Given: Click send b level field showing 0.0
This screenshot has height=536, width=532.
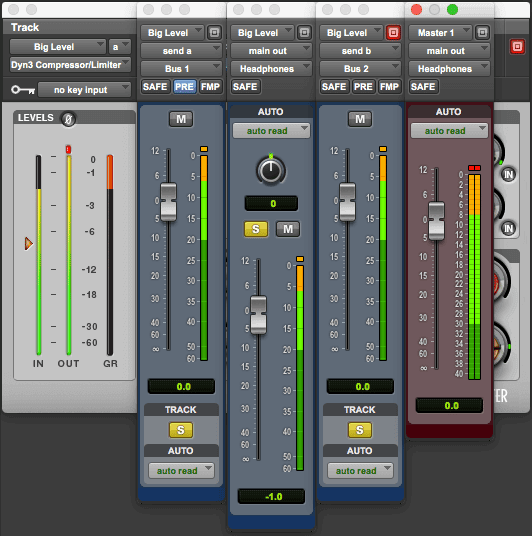Looking at the screenshot, I should click(360, 387).
